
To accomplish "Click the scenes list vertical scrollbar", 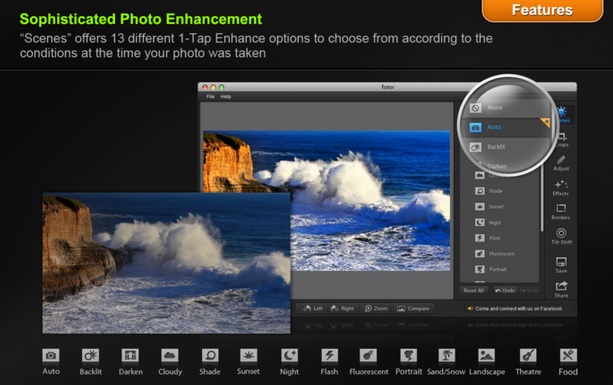I will (x=542, y=199).
